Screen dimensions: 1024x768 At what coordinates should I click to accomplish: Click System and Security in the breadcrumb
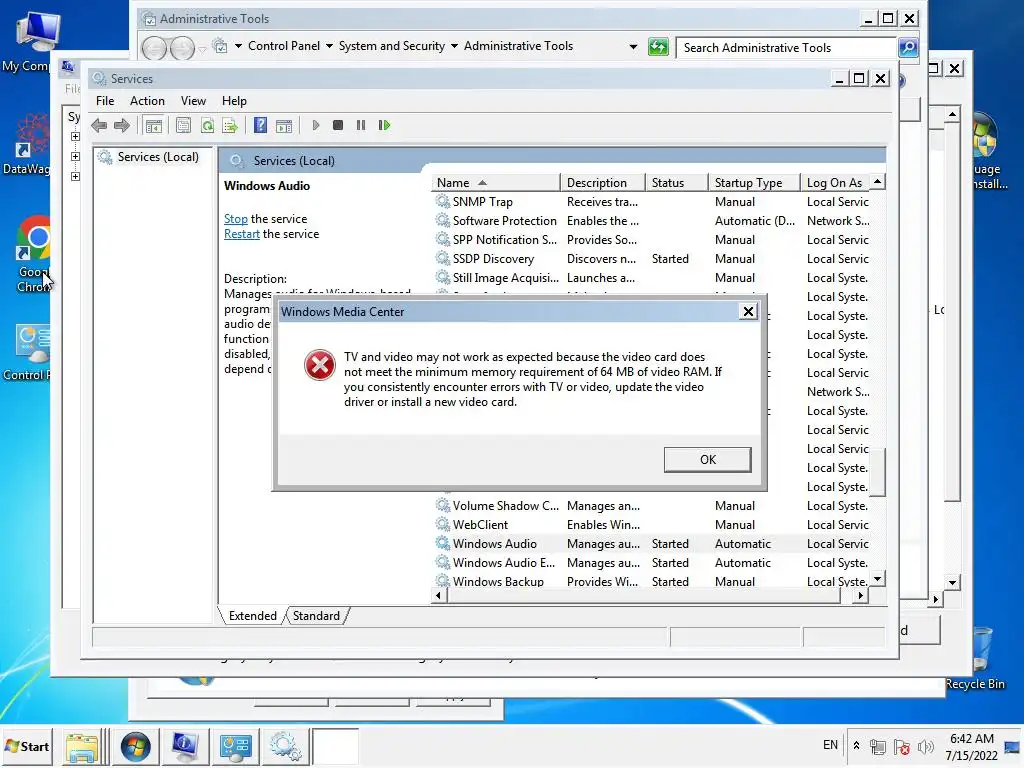click(391, 46)
